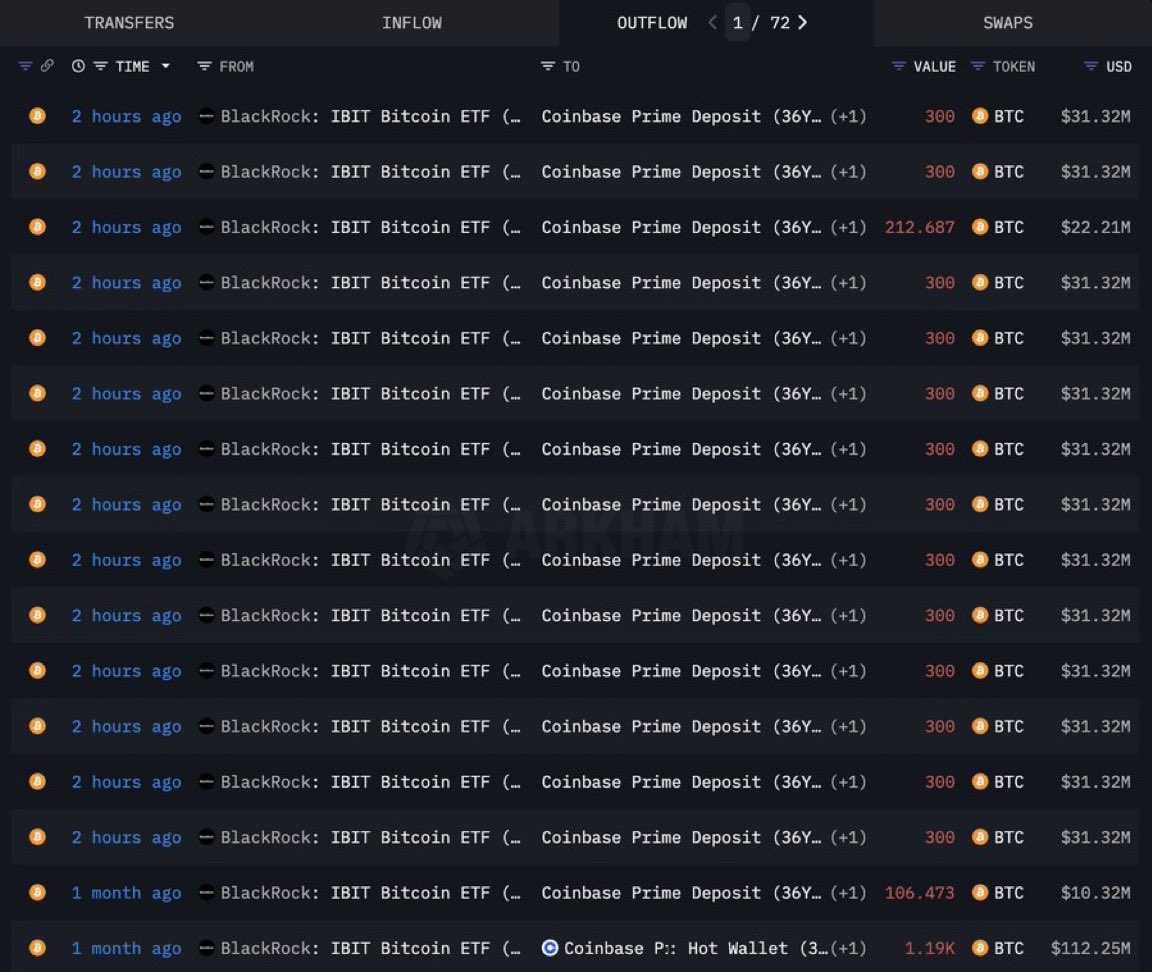1152x972 pixels.
Task: Switch to the INFLOW tab
Action: tap(412, 22)
